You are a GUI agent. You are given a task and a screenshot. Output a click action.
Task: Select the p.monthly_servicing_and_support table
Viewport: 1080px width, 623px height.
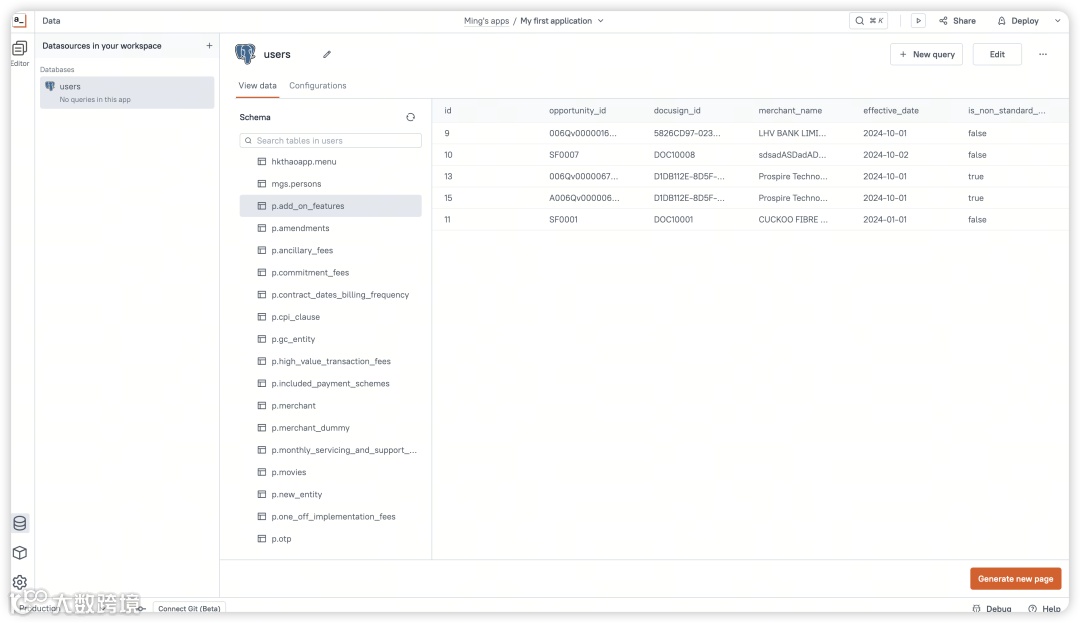(331, 450)
